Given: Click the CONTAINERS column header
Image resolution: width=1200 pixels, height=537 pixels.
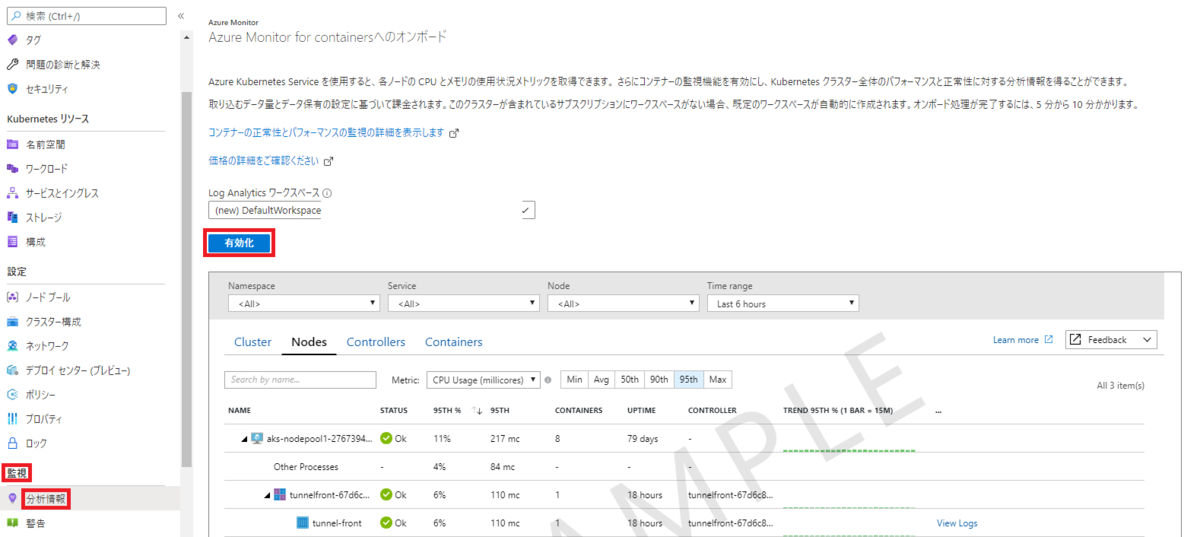Looking at the screenshot, I should tap(579, 411).
